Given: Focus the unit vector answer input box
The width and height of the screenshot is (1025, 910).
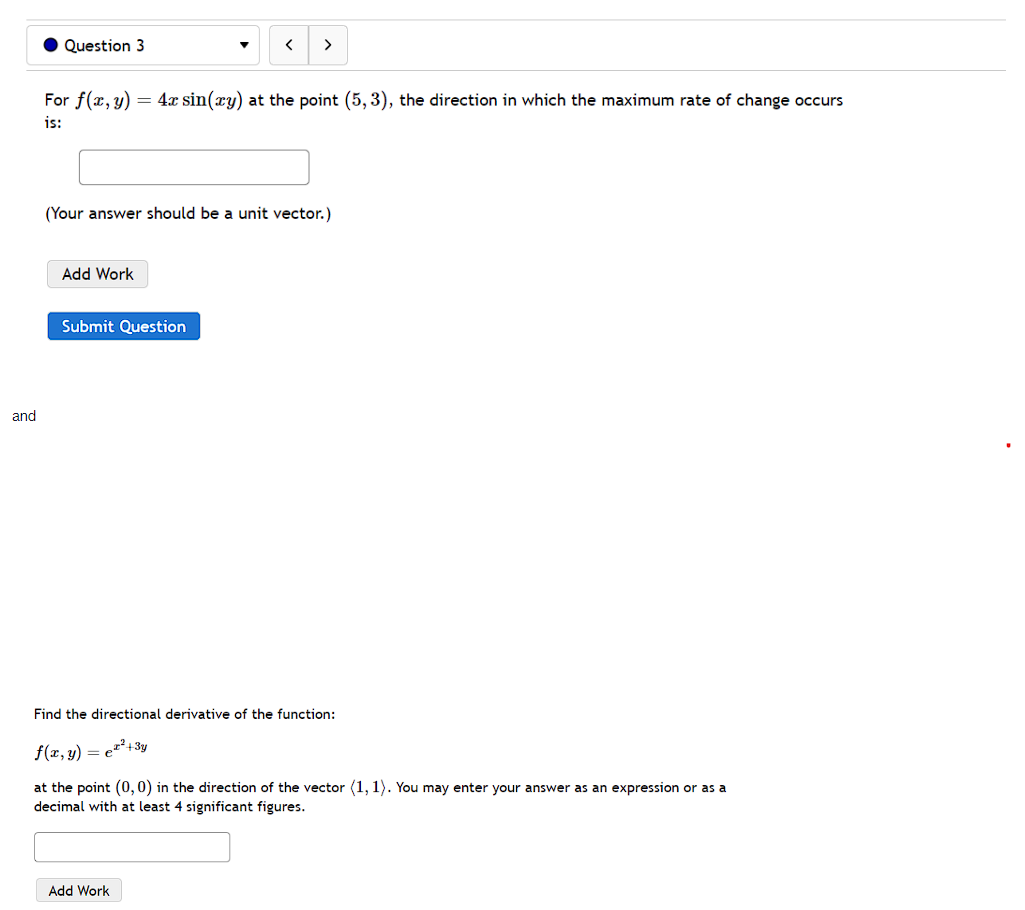Looking at the screenshot, I should [x=193, y=167].
